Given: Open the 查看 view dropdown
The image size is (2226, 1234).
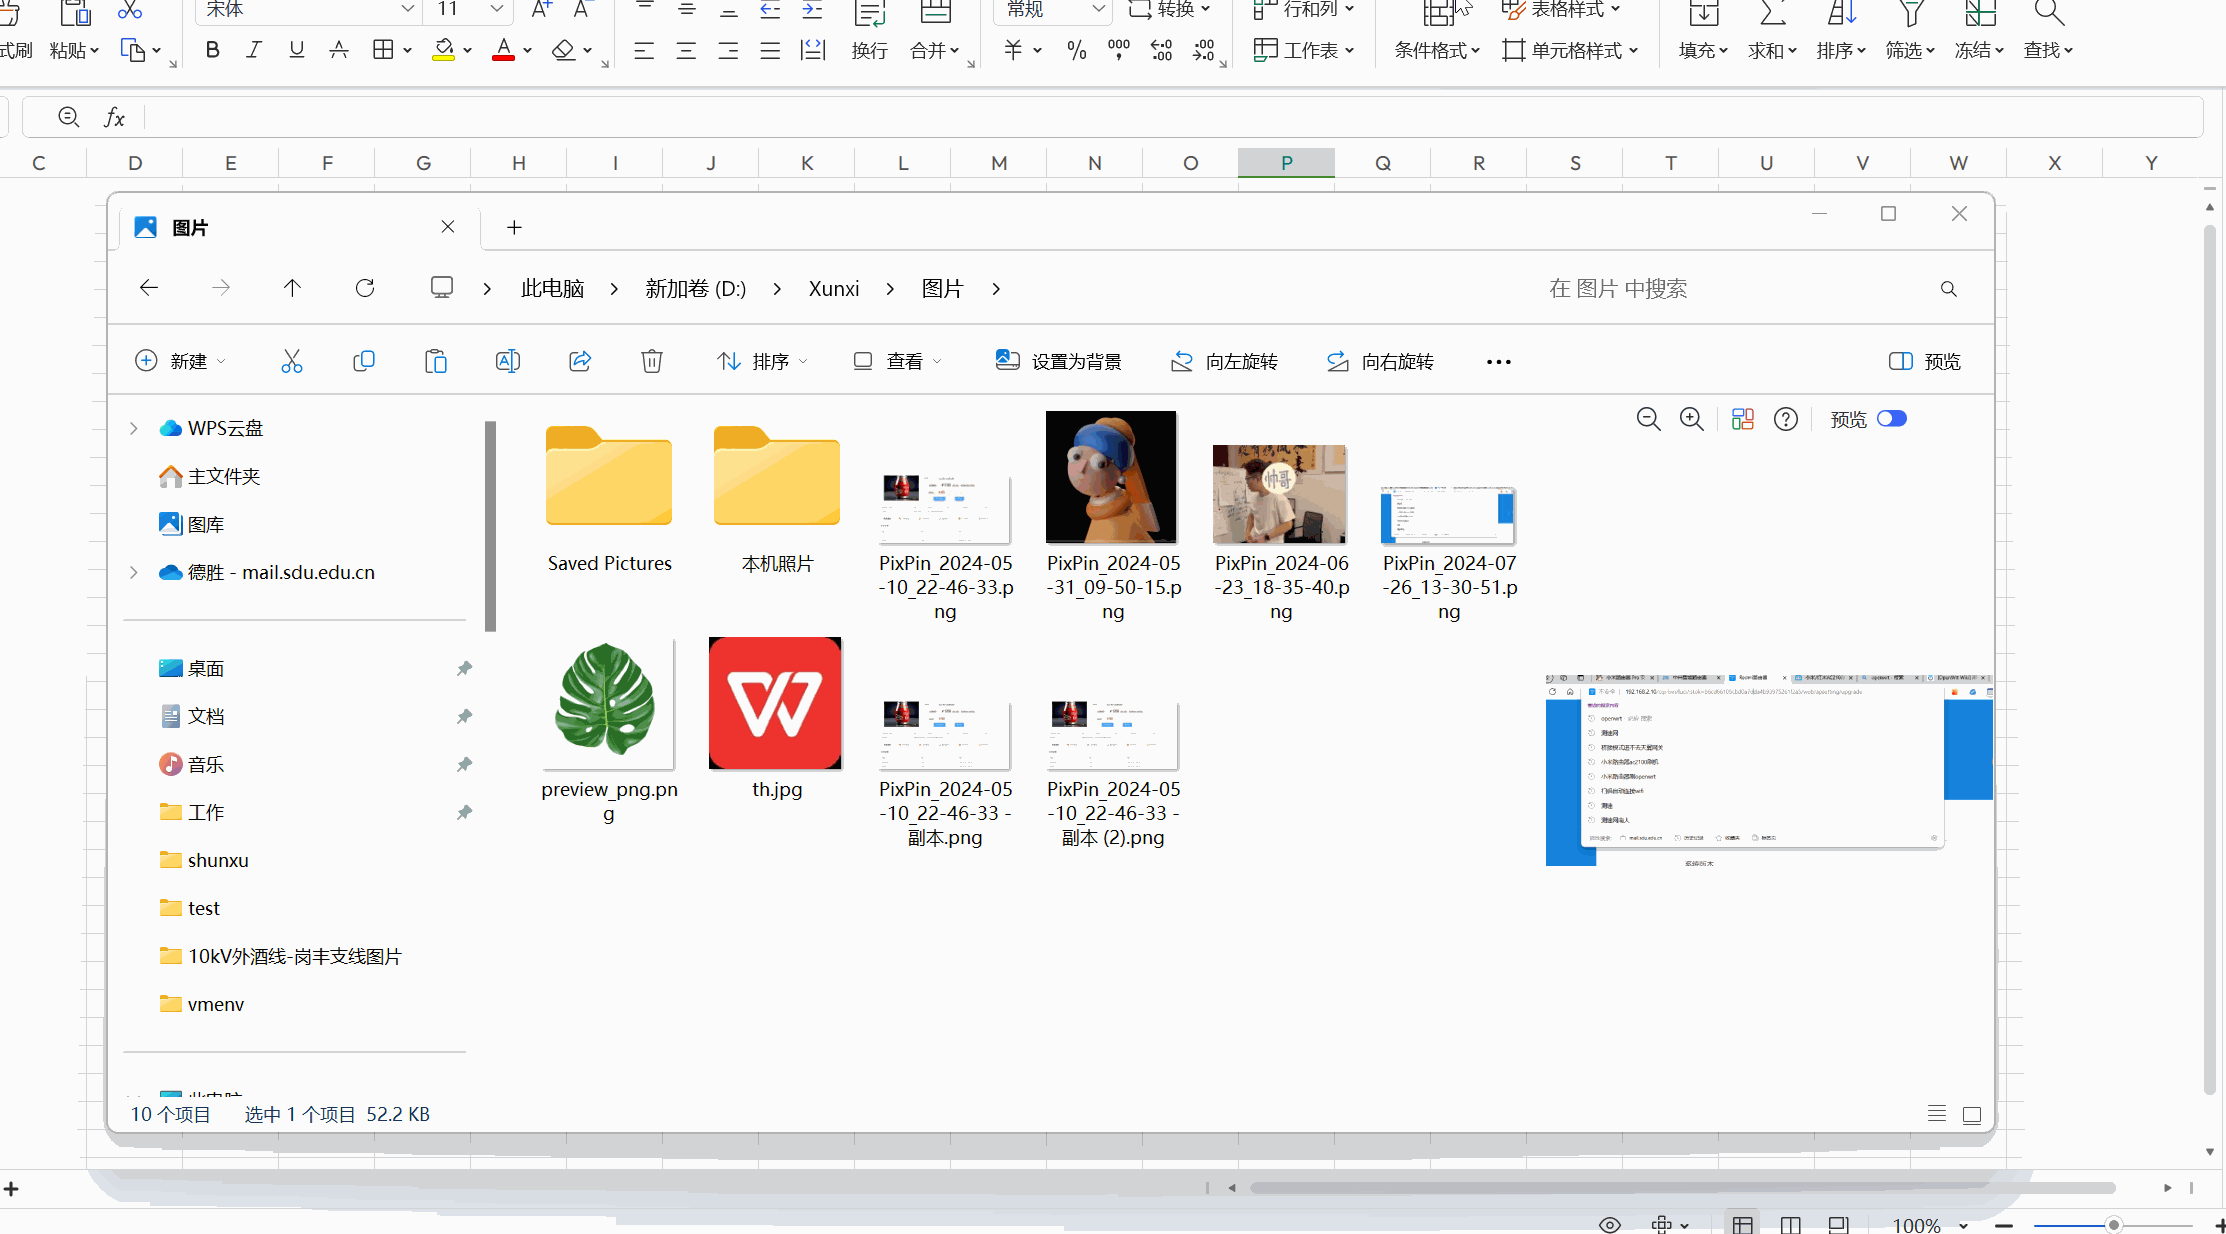Looking at the screenshot, I should coord(897,361).
